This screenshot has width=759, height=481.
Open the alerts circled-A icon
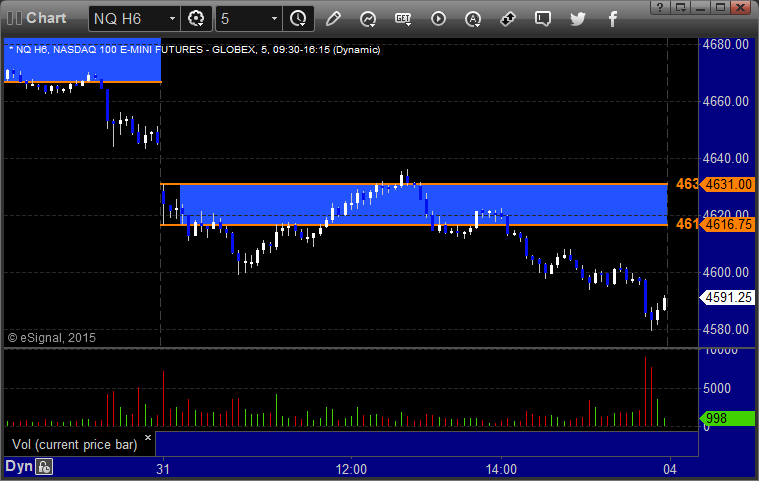(x=473, y=19)
